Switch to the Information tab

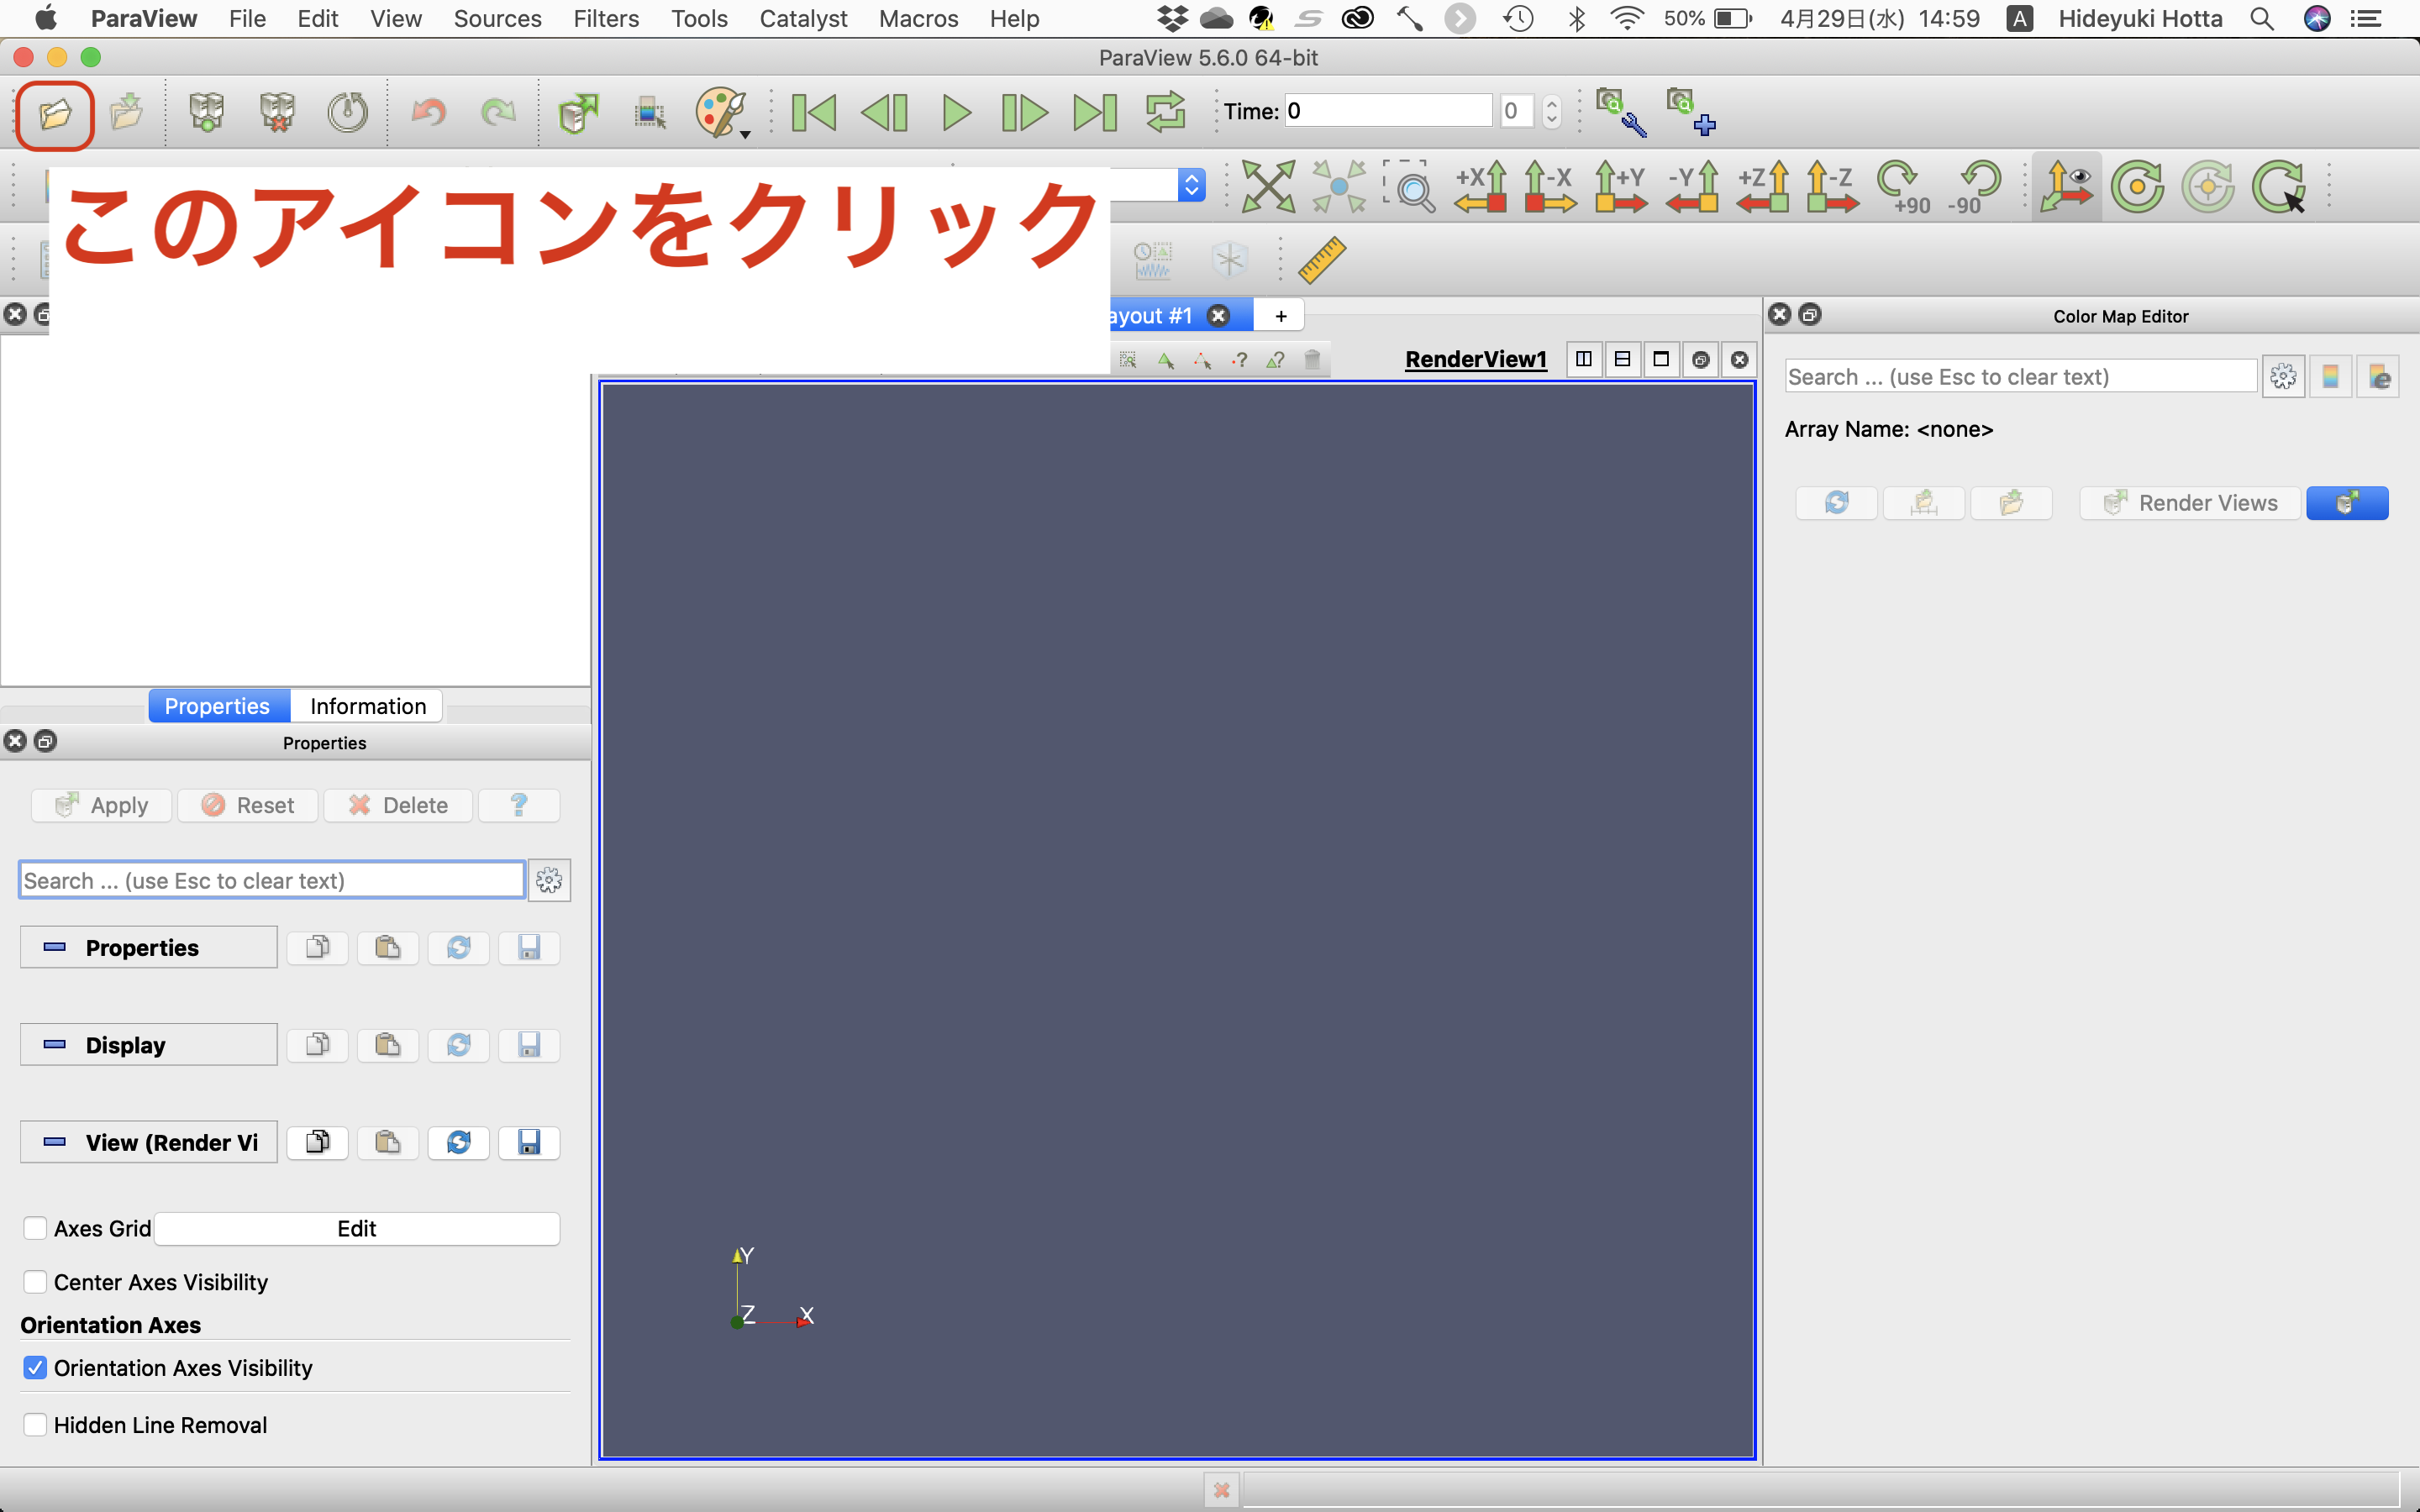(x=367, y=706)
